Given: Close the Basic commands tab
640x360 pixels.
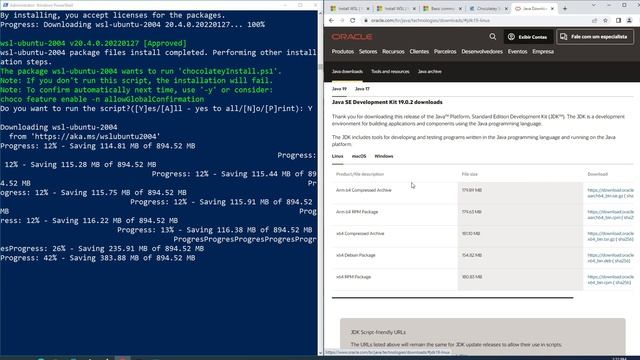Looking at the screenshot, I should pos(460,8).
